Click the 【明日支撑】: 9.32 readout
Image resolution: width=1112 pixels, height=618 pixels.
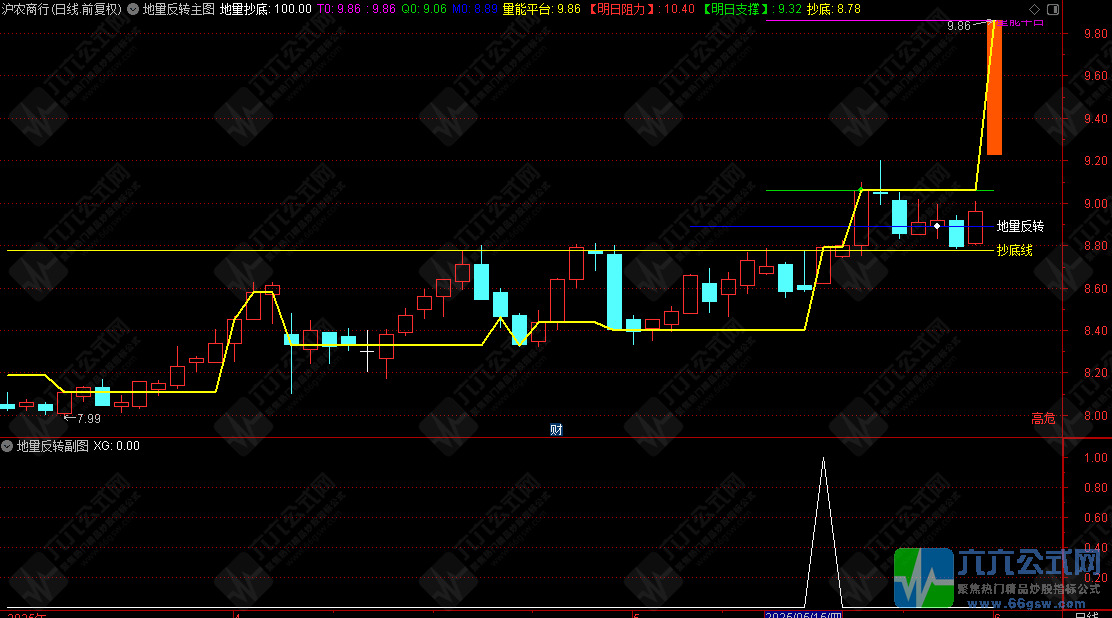pyautogui.click(x=752, y=9)
